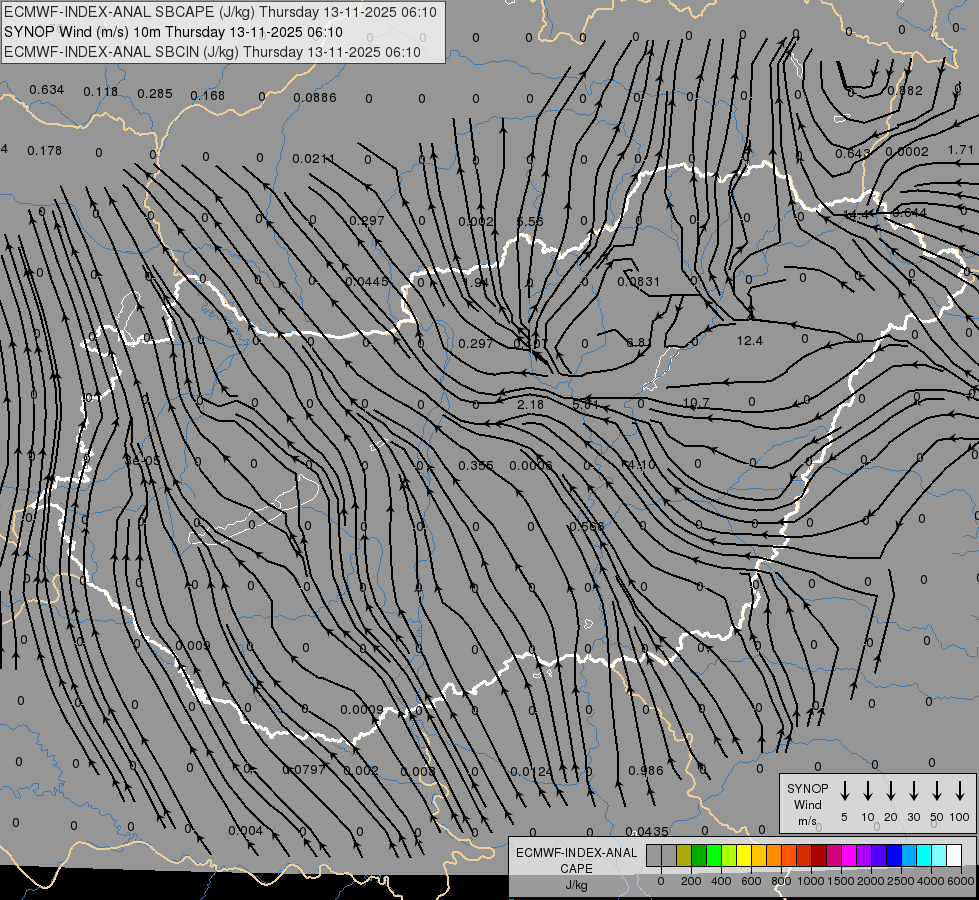Click the map value 1.71
Screen dimensions: 979x900
tap(960, 149)
